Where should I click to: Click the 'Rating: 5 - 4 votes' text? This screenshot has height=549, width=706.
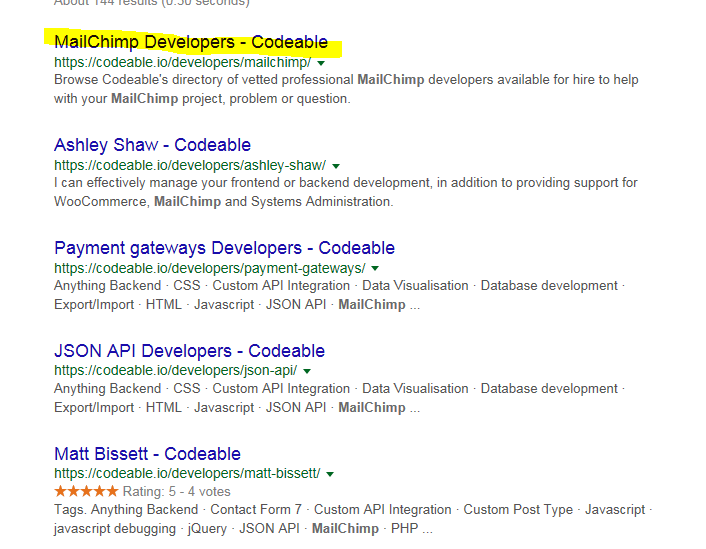click(x=176, y=491)
